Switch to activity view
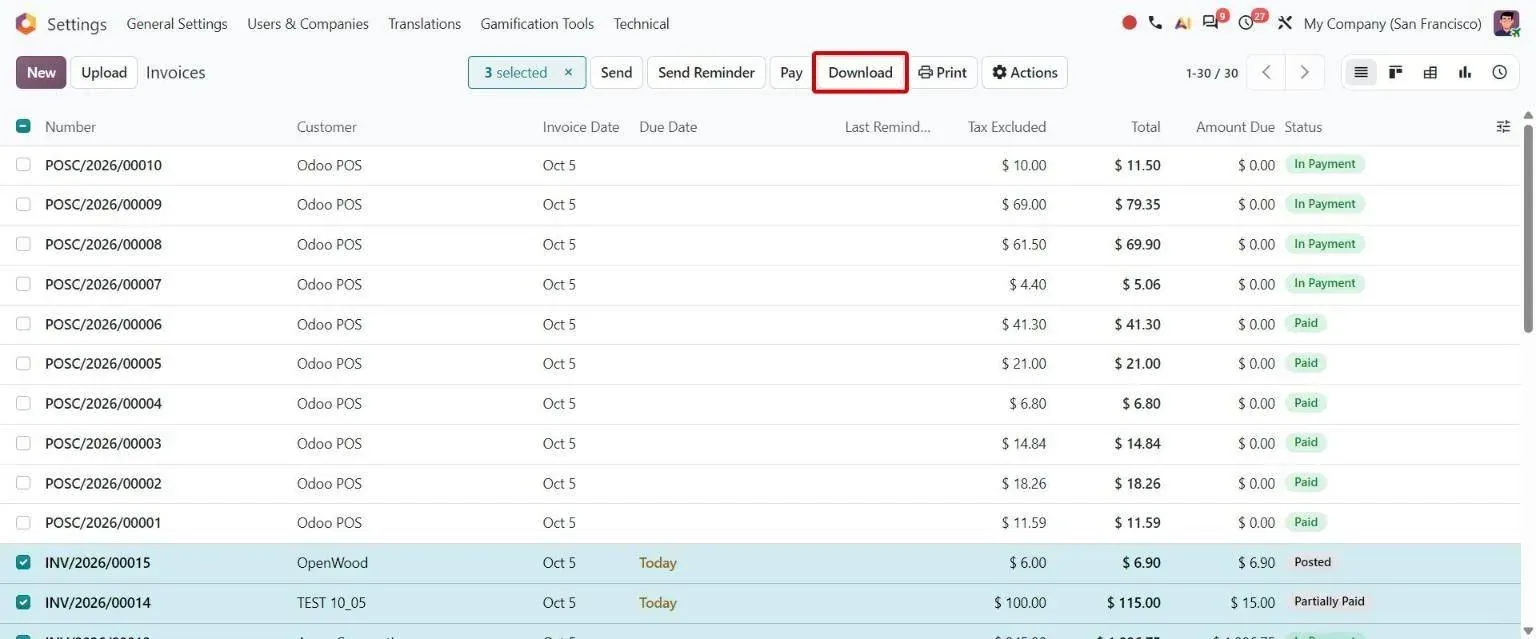The image size is (1536, 639). [x=1500, y=72]
